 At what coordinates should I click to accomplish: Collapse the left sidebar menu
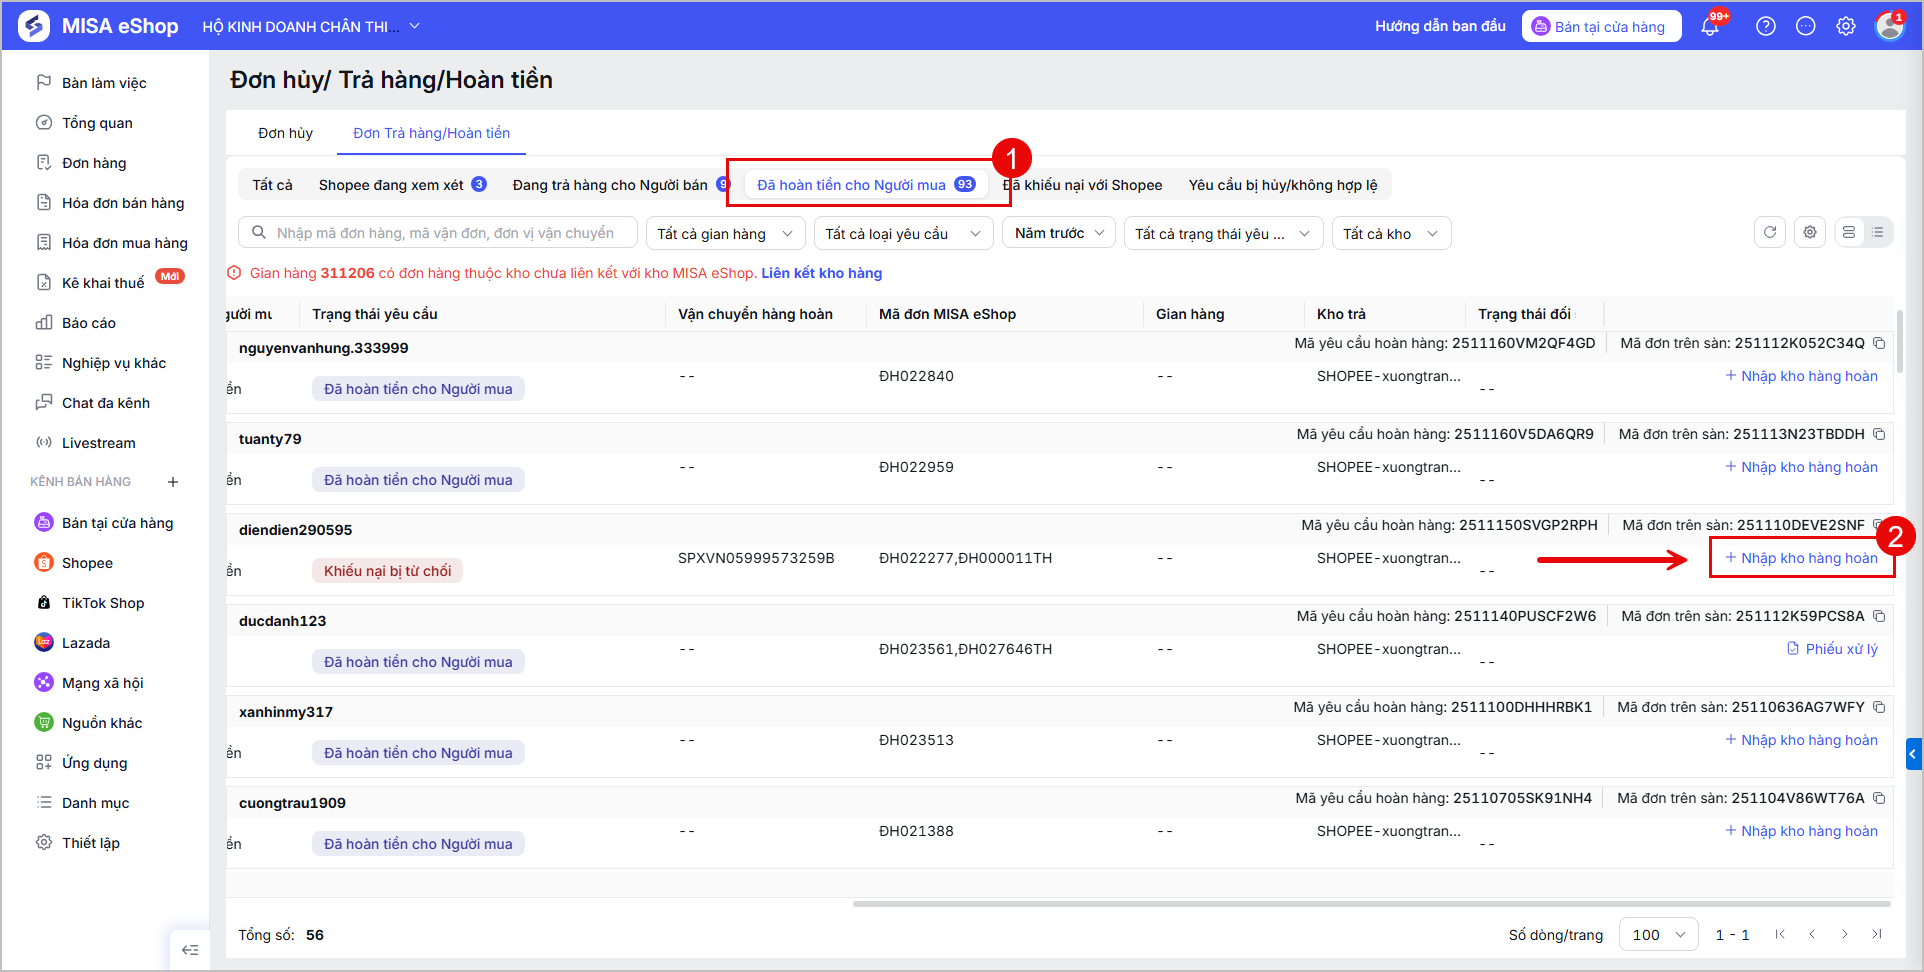190,950
